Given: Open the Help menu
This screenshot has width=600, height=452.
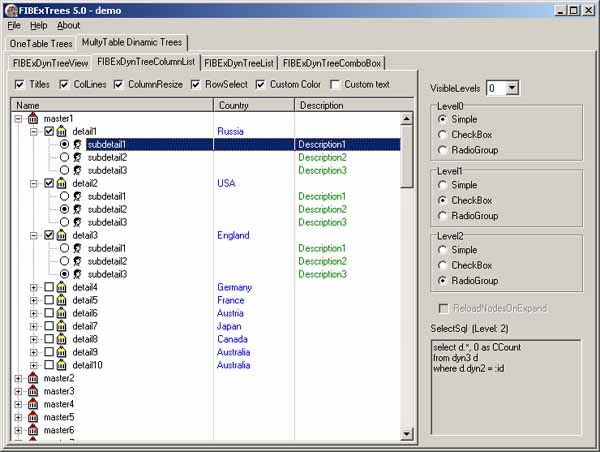Looking at the screenshot, I should (39, 26).
